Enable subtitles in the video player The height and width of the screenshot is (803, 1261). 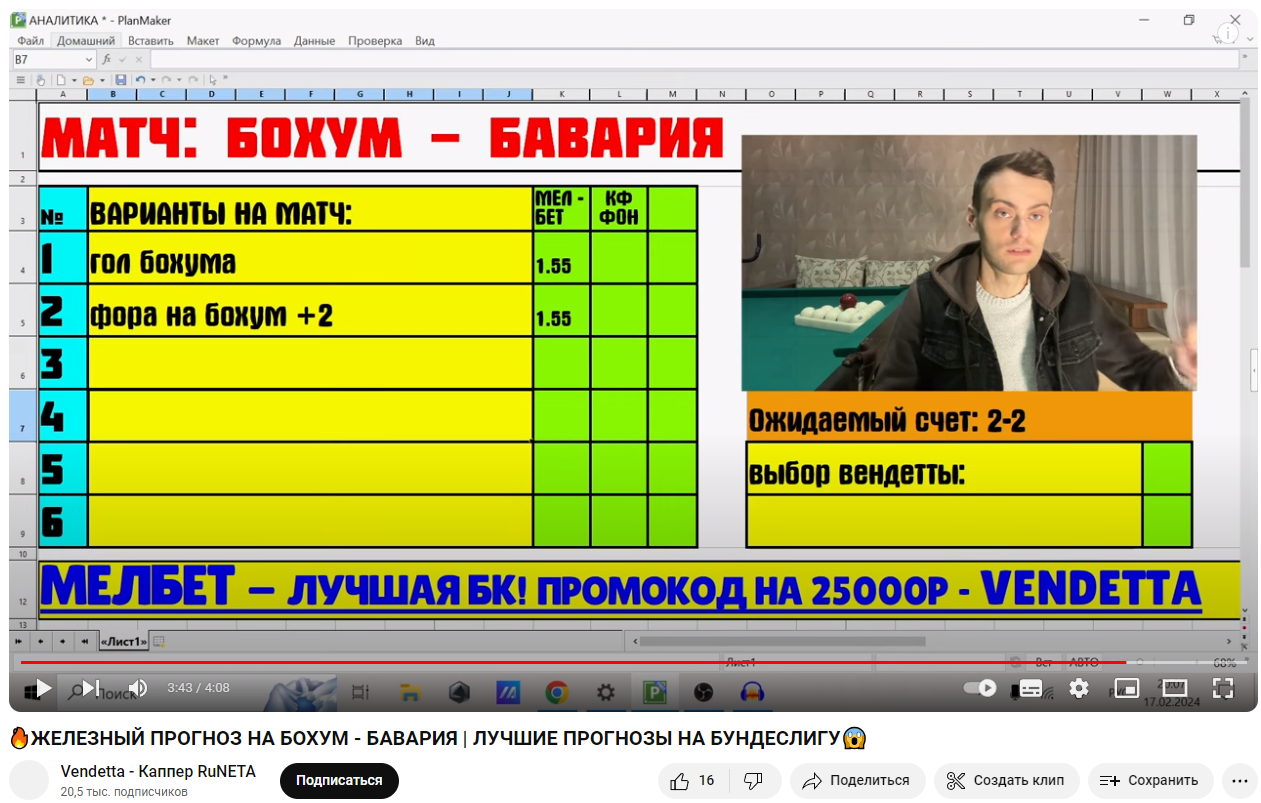pos(1029,688)
